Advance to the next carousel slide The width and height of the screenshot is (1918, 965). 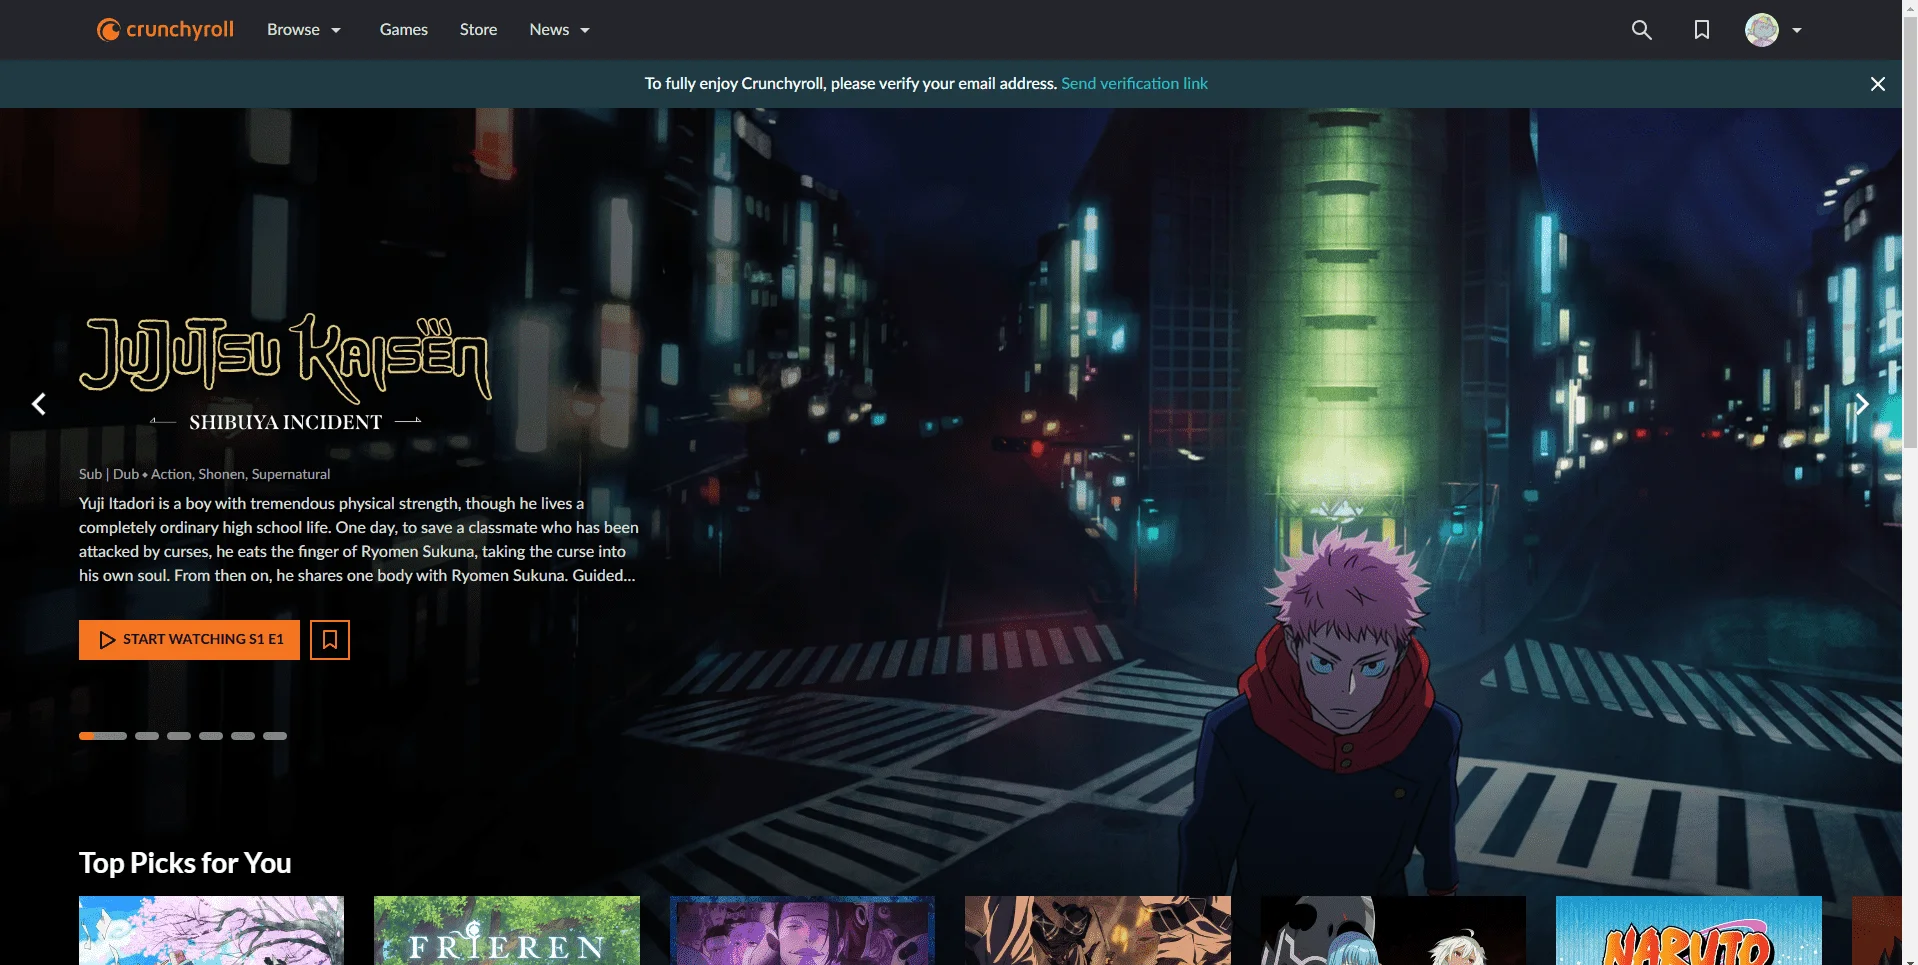click(1862, 404)
